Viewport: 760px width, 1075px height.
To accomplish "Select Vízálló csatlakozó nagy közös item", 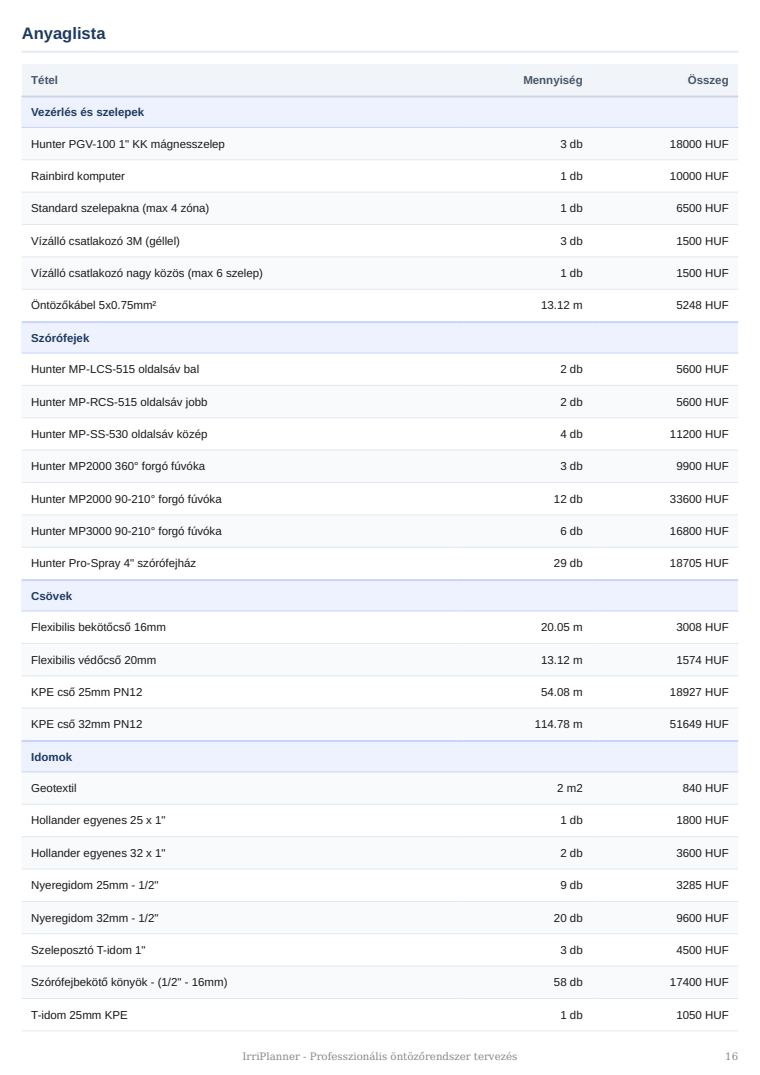I will [x=147, y=273].
